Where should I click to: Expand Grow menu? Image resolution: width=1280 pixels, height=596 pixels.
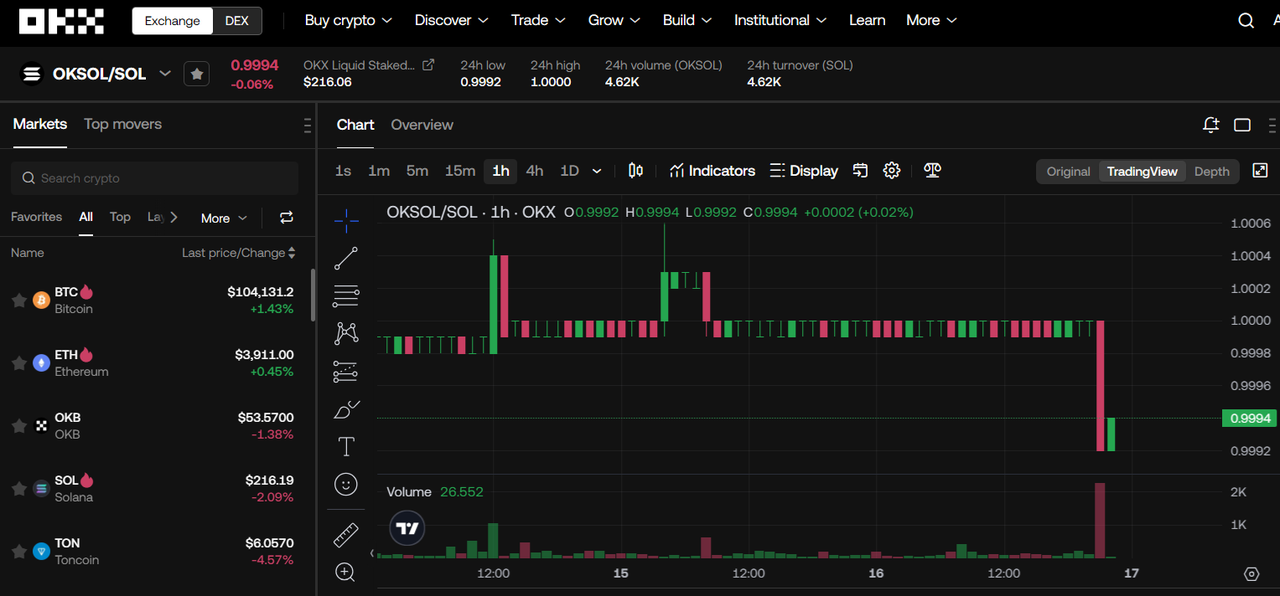coord(614,20)
